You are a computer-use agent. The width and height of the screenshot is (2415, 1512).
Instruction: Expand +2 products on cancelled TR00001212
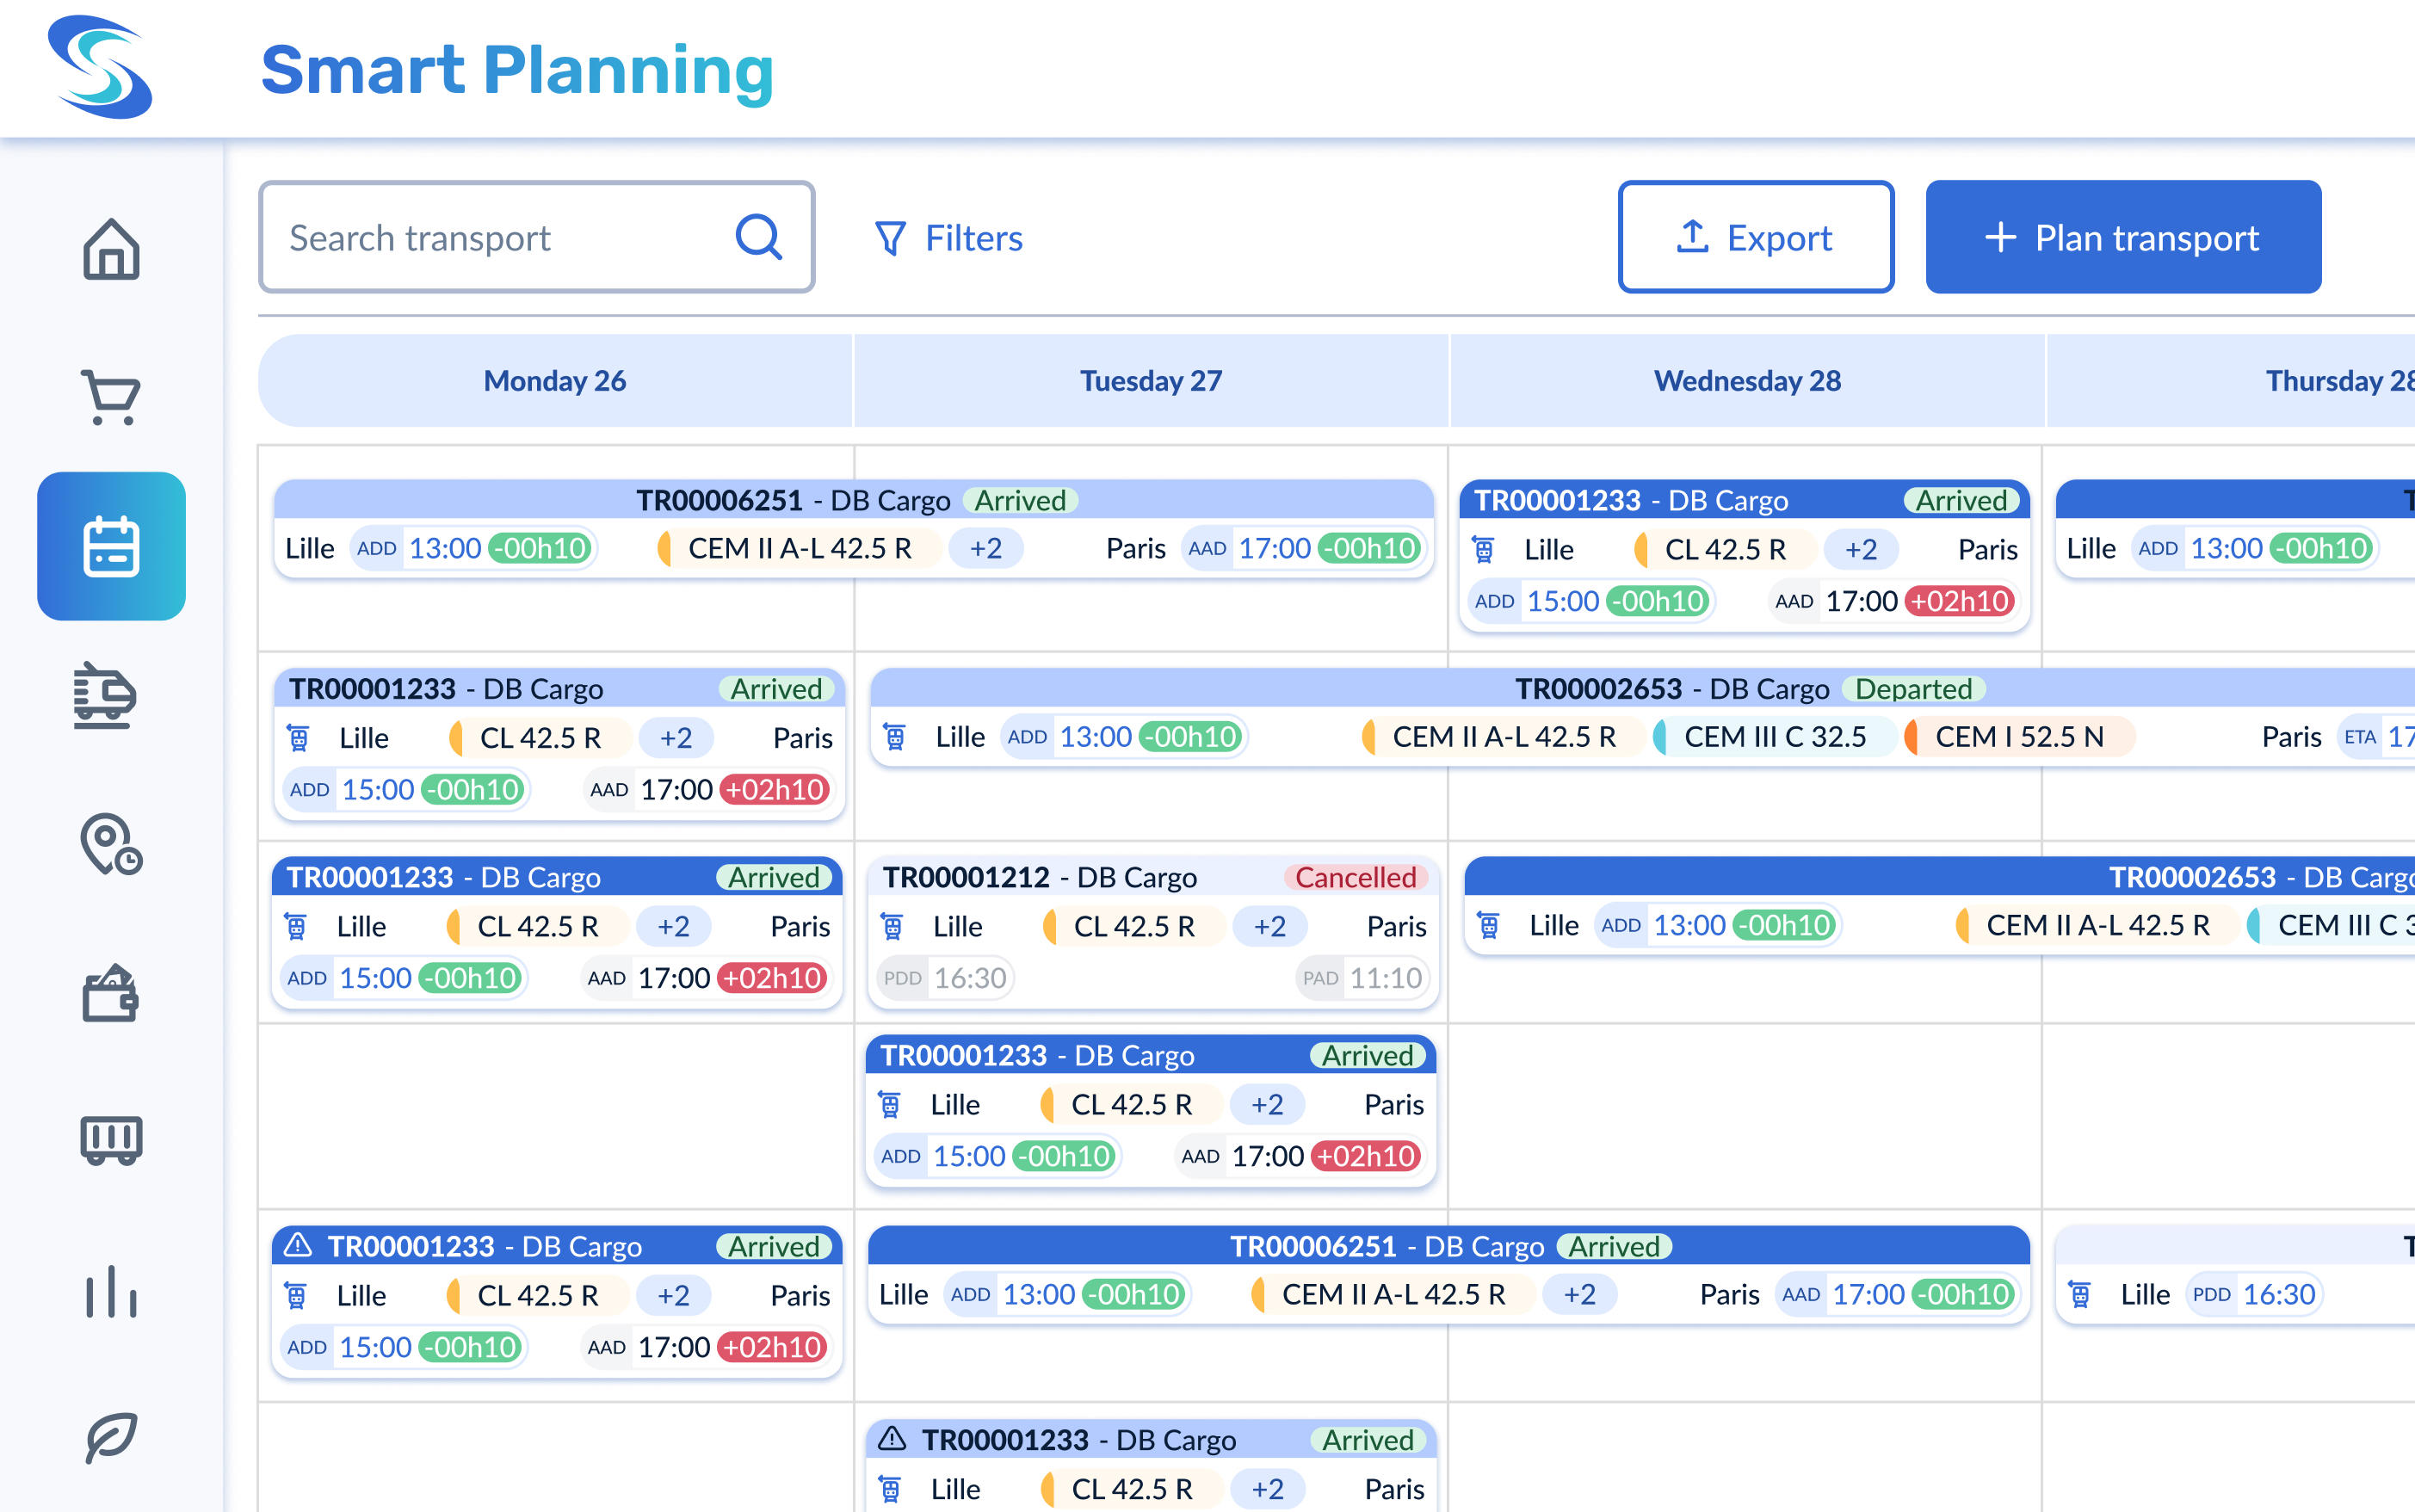(1269, 926)
